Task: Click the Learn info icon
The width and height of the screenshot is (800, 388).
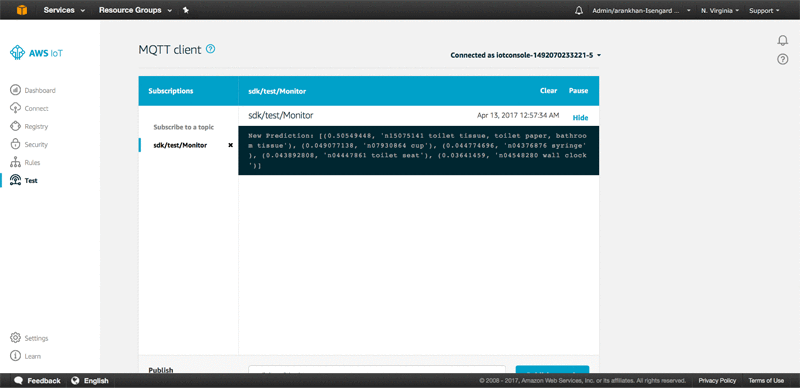Action: [x=16, y=356]
